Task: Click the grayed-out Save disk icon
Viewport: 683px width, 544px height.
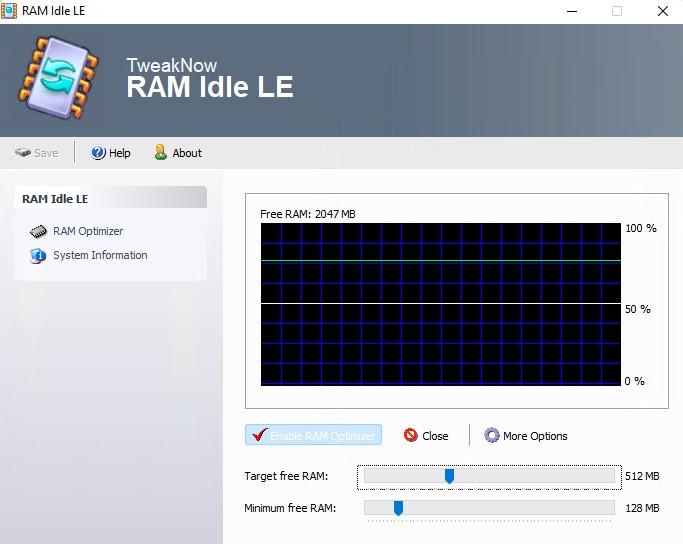Action: point(22,152)
